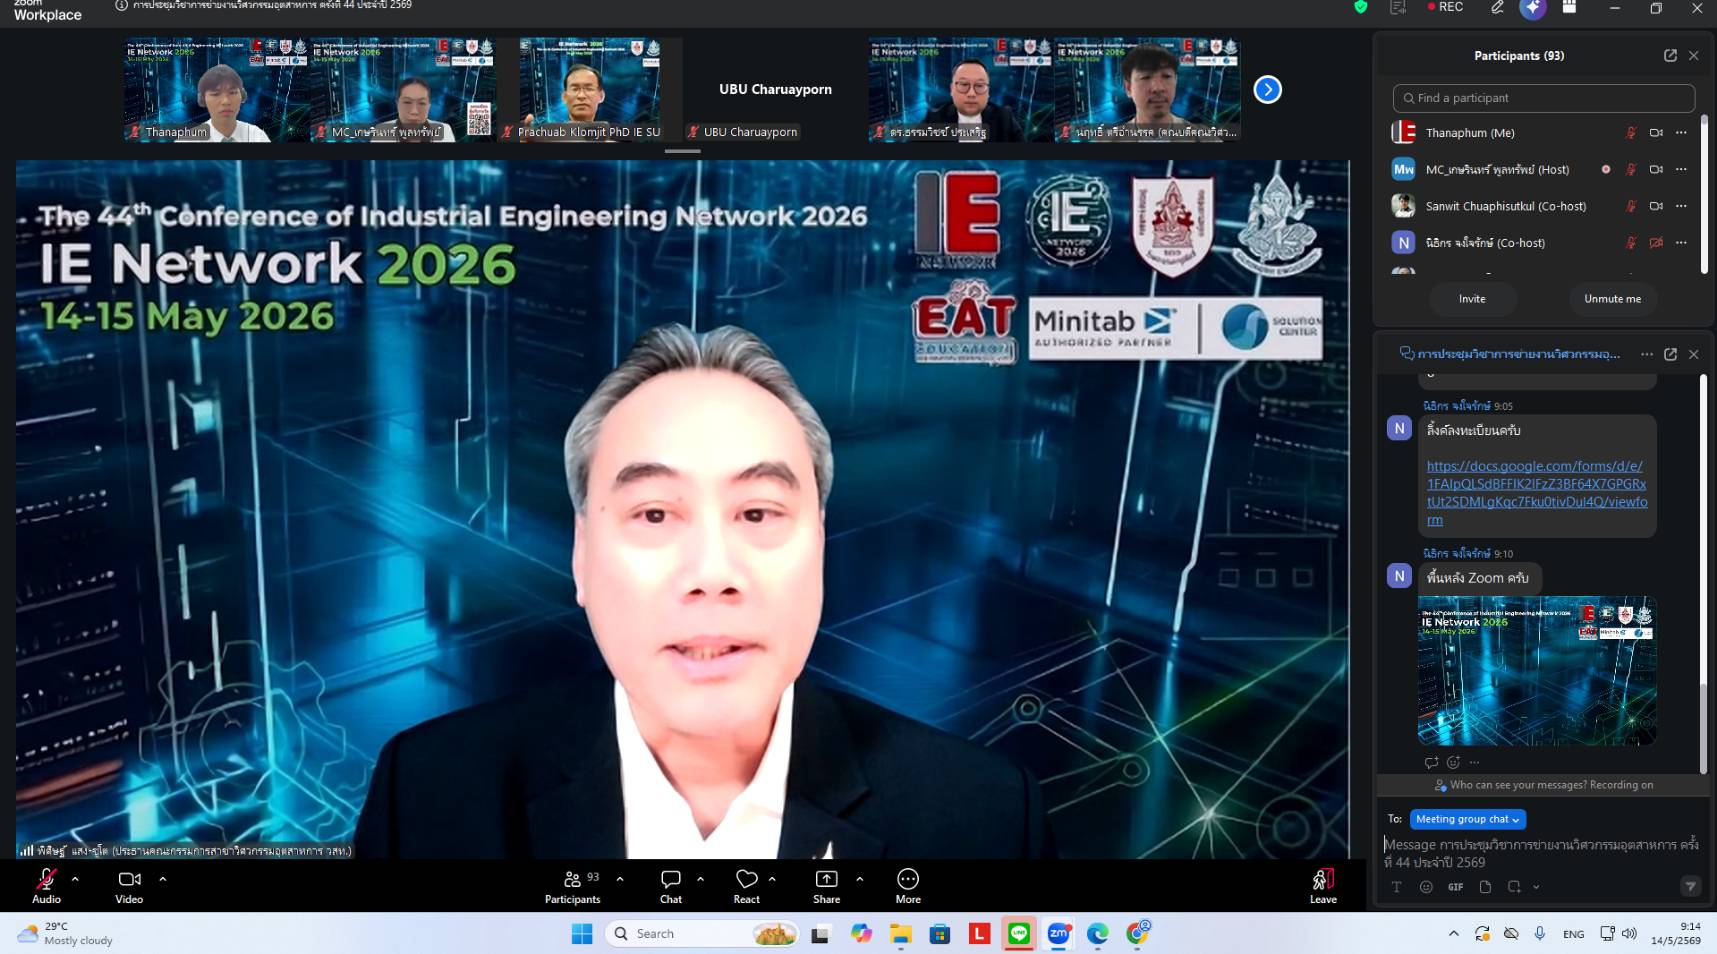Open the More menu in toolbar
The height and width of the screenshot is (954, 1717).
tap(908, 885)
